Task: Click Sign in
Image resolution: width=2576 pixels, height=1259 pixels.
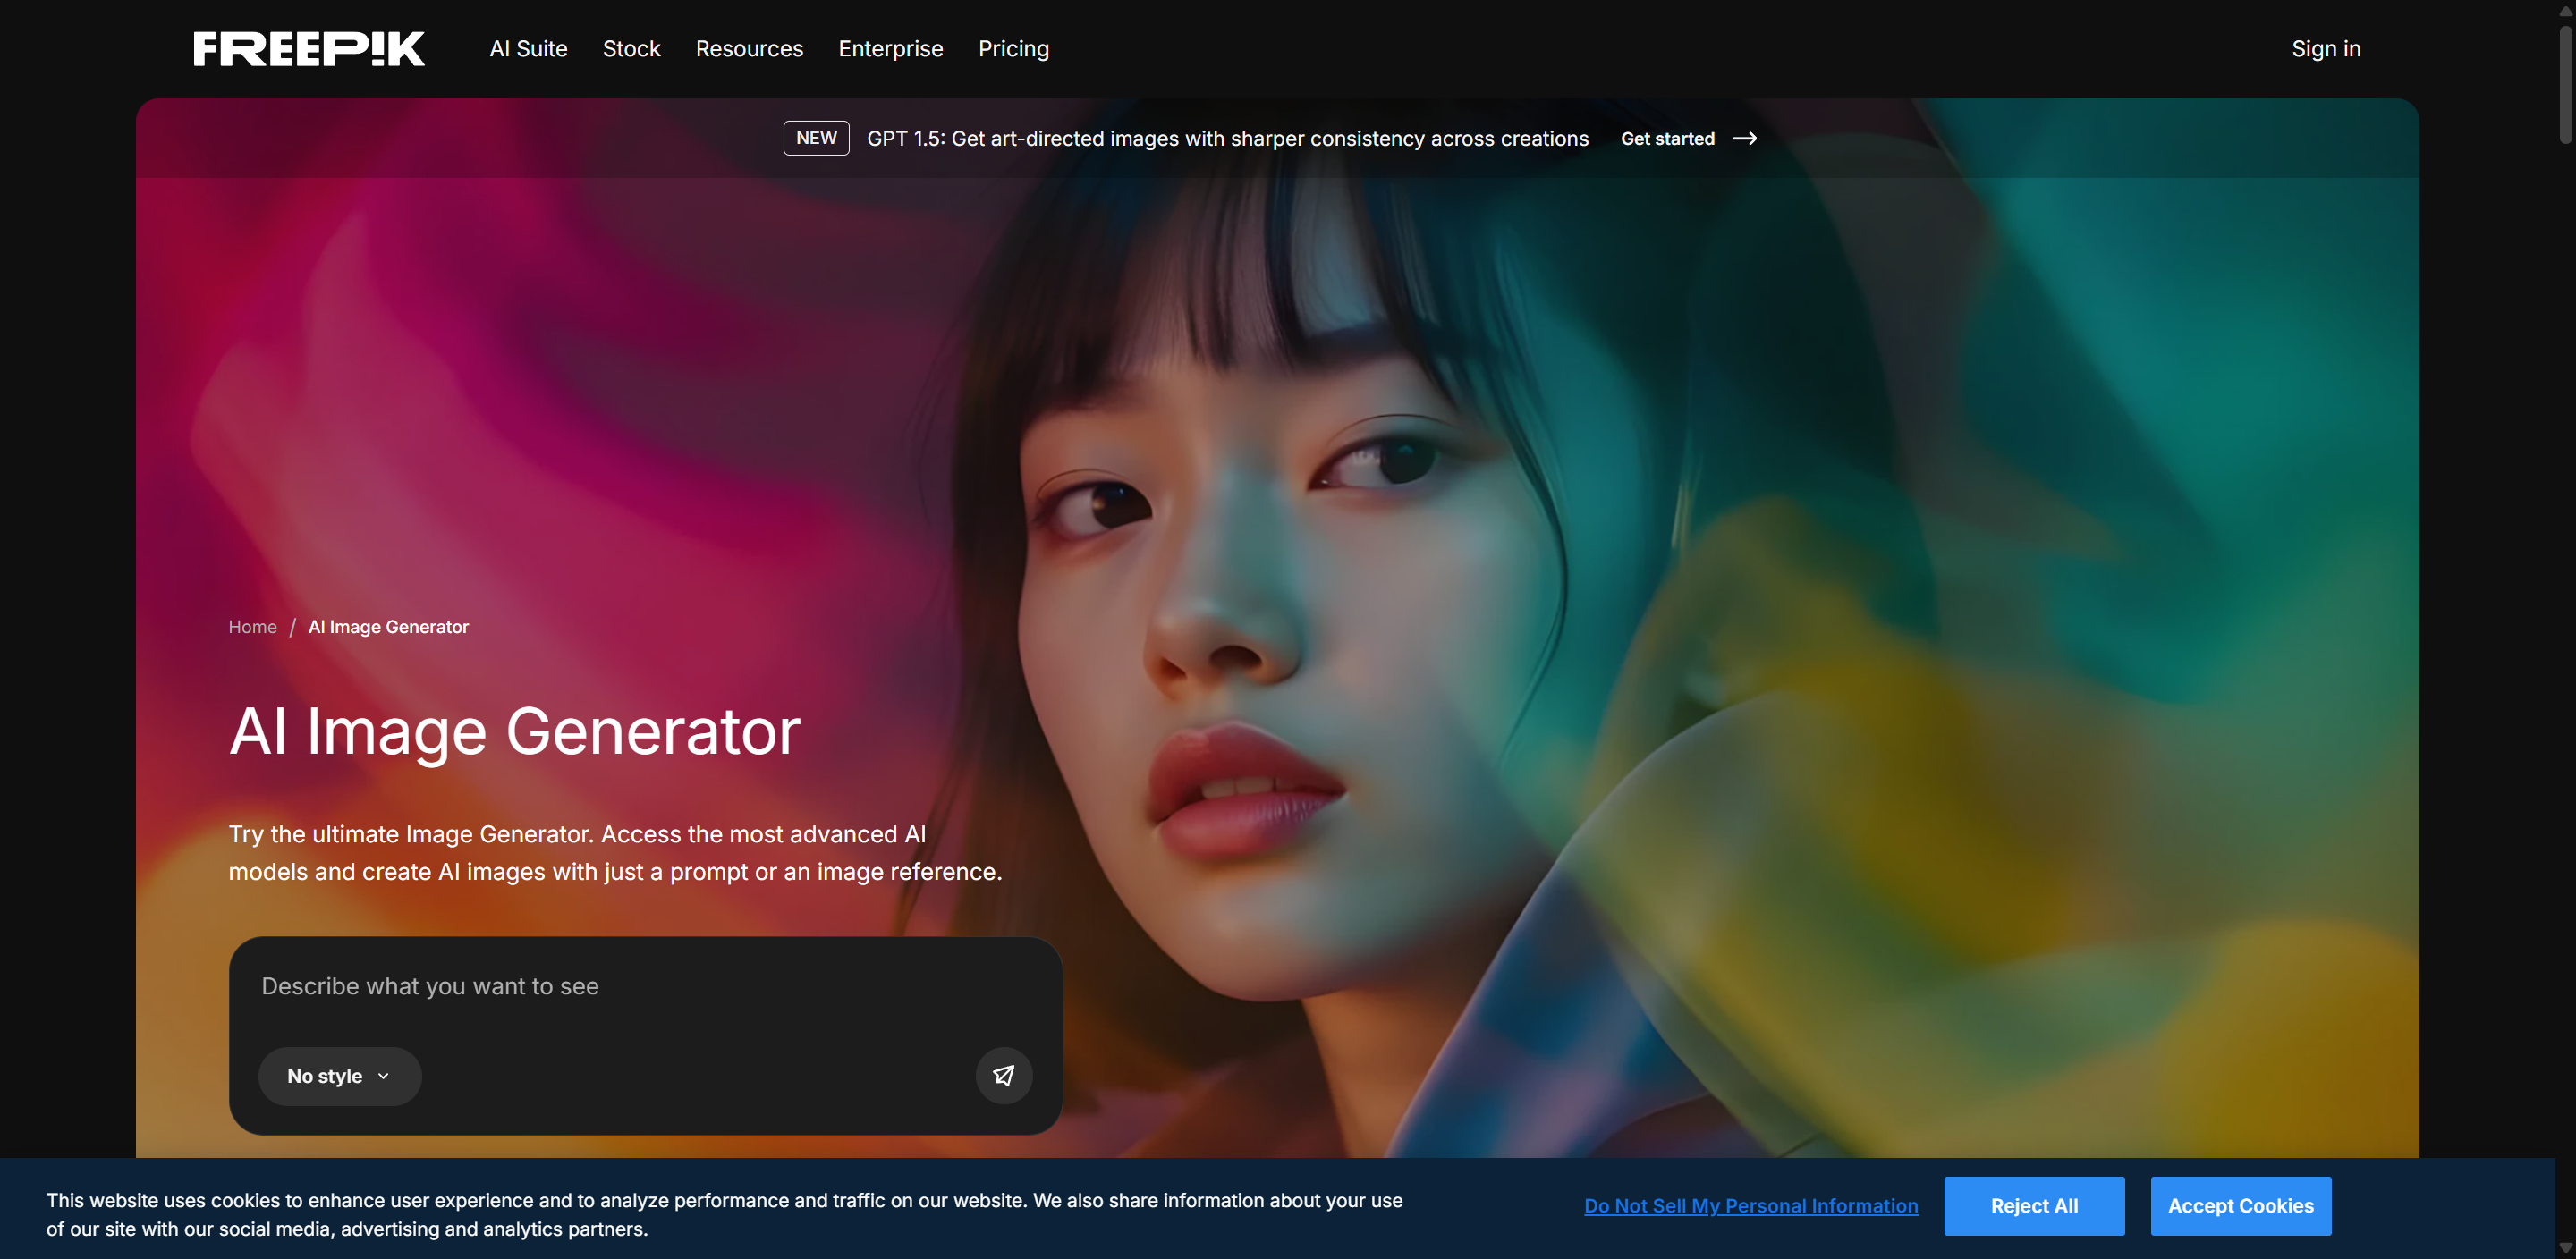Action: [2325, 49]
